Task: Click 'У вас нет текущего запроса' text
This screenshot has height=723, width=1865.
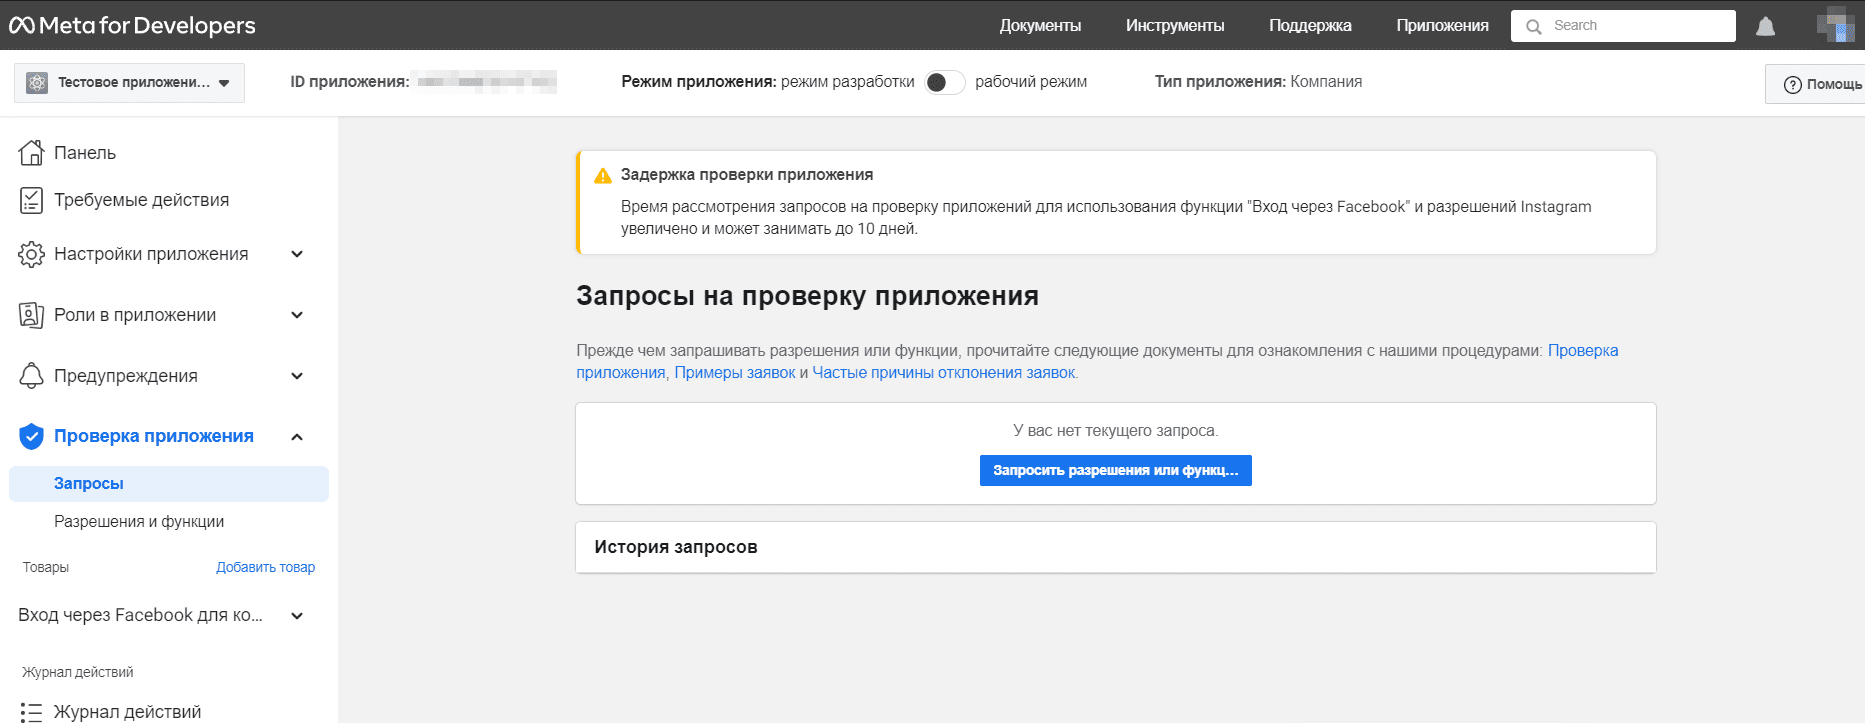Action: click(1116, 431)
